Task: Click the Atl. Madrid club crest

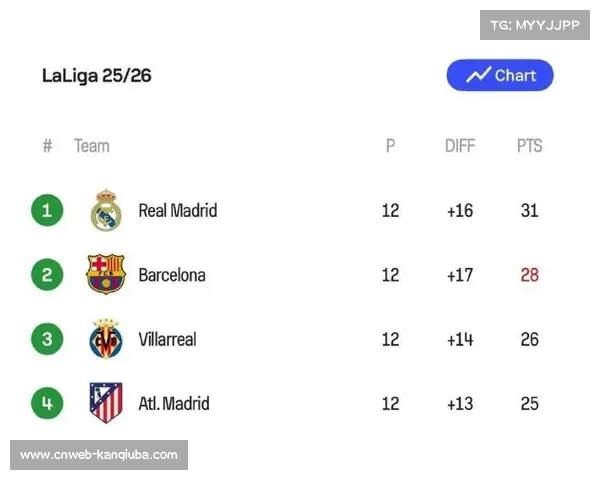Action: (106, 403)
